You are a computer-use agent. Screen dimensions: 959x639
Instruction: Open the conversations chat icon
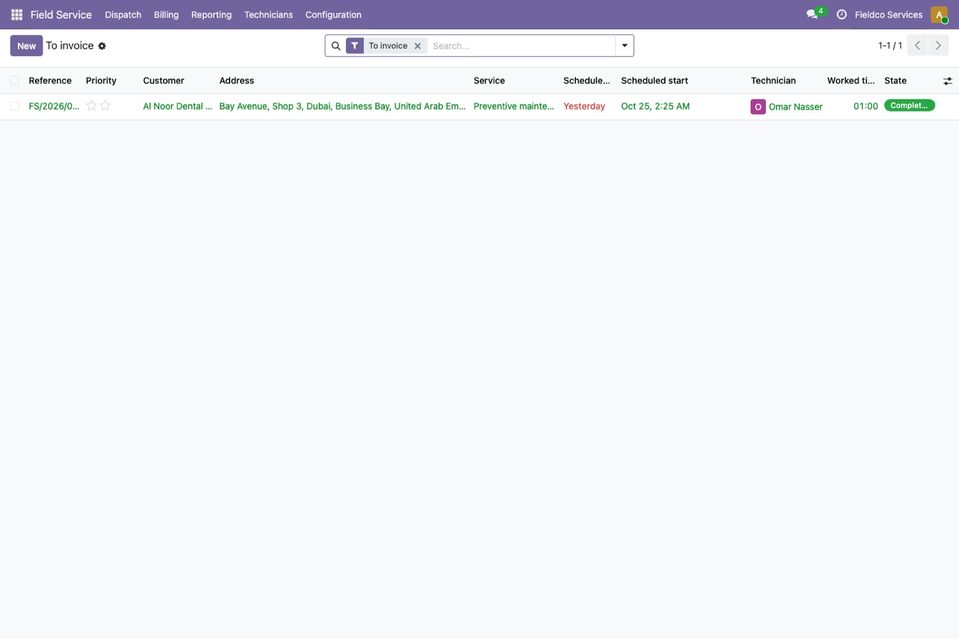point(812,14)
